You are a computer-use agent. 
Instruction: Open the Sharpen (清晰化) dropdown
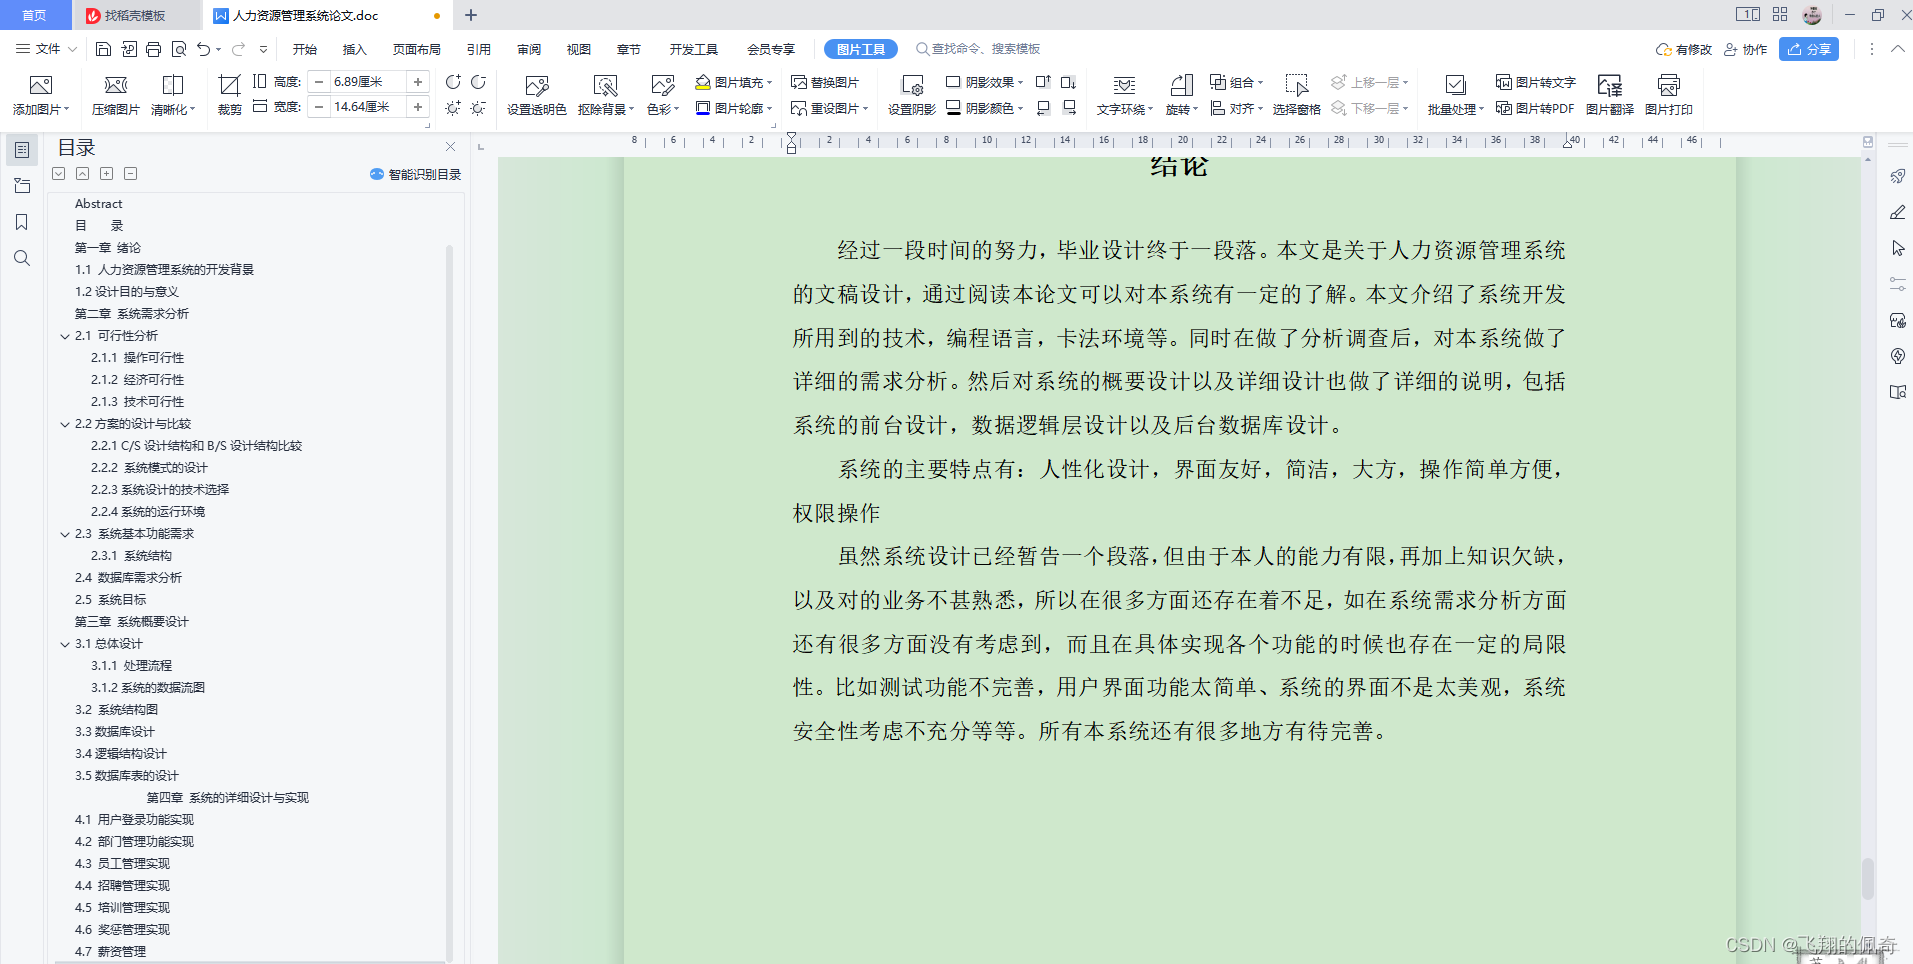[173, 109]
